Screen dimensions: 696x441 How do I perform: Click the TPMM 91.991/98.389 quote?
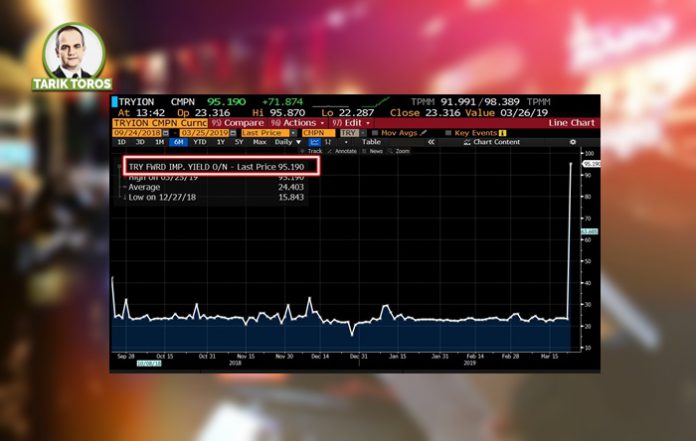click(481, 102)
